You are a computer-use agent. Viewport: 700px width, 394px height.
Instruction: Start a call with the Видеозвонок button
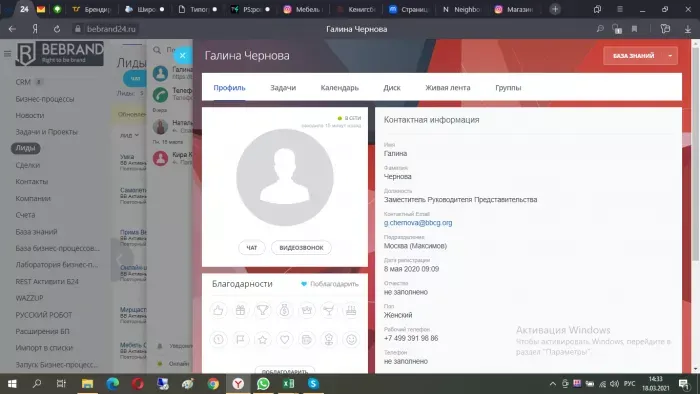[x=301, y=248]
